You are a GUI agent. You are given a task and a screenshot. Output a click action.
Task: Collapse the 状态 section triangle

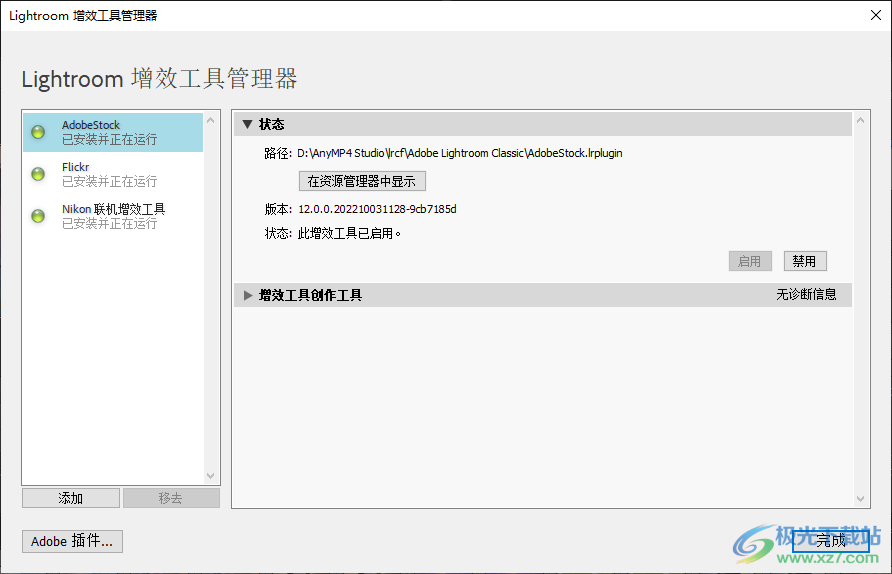pyautogui.click(x=247, y=124)
